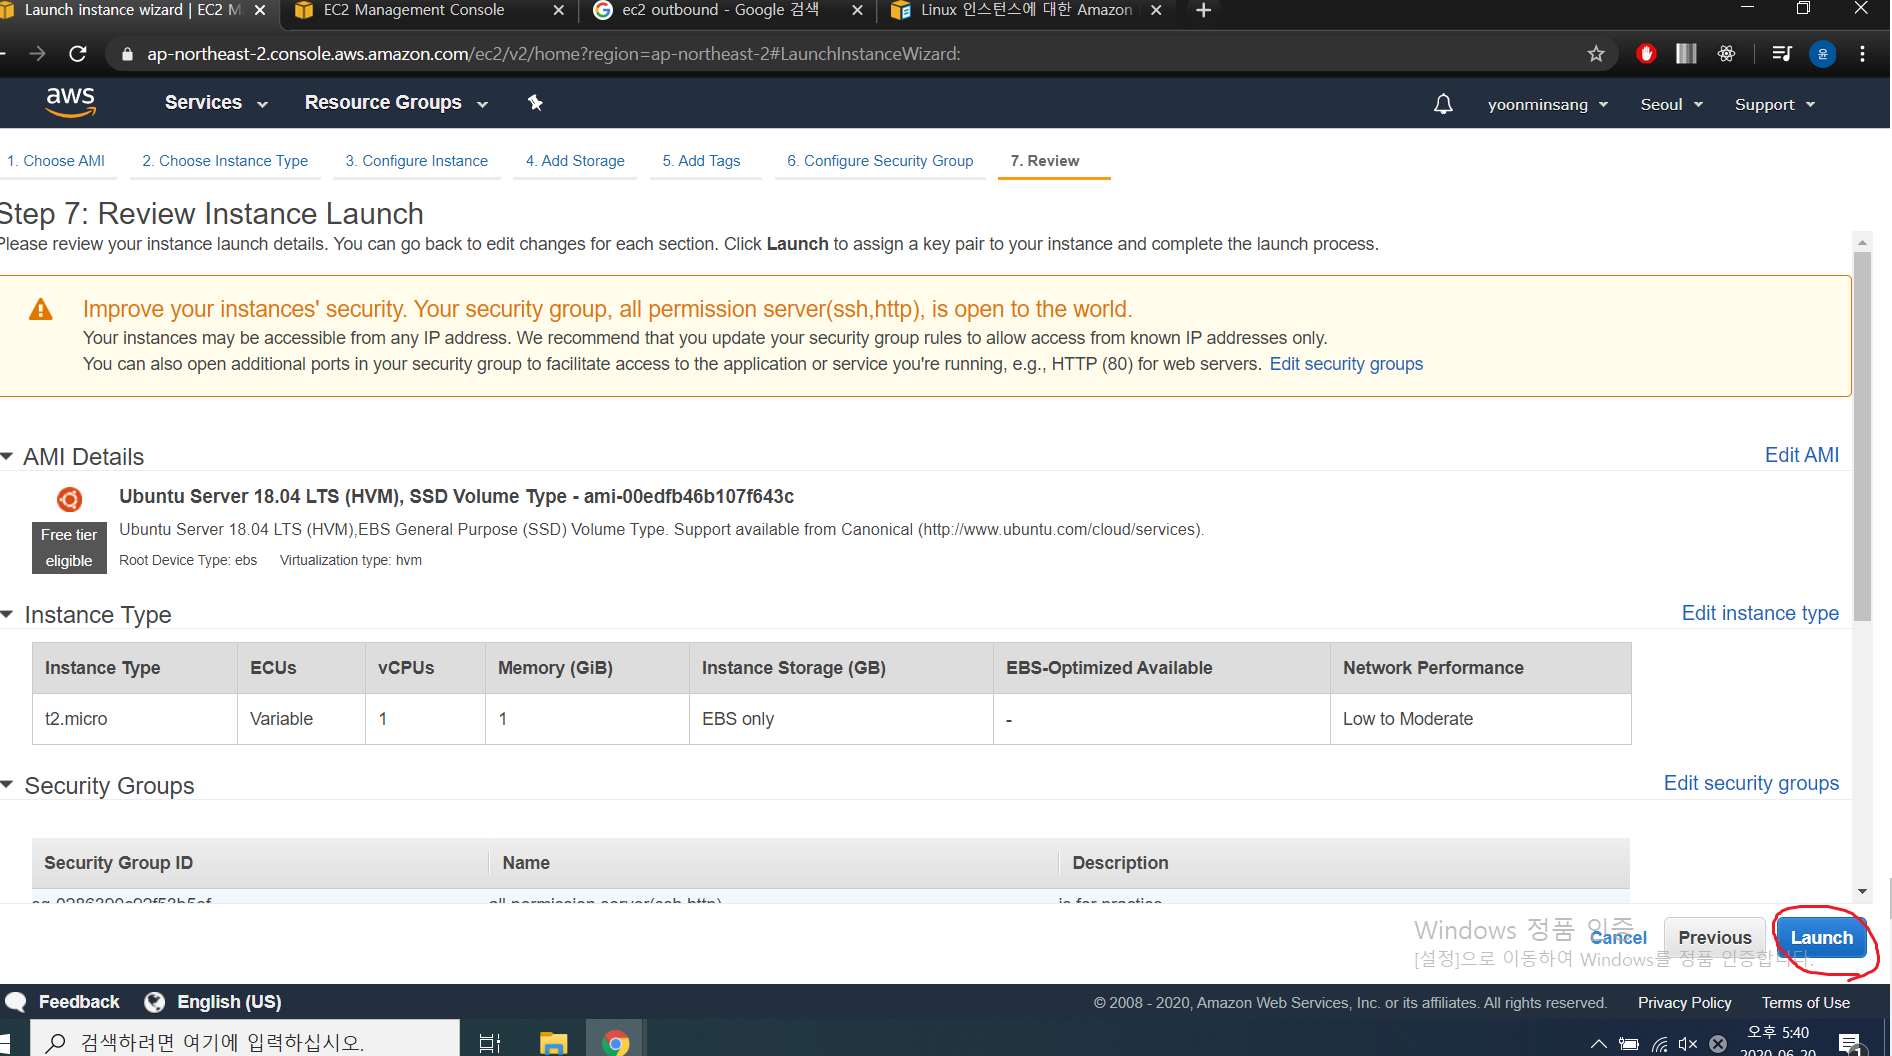Screen dimensions: 1892x1056
Task: Click Edit security groups link beside Security Groups
Action: 1751,783
